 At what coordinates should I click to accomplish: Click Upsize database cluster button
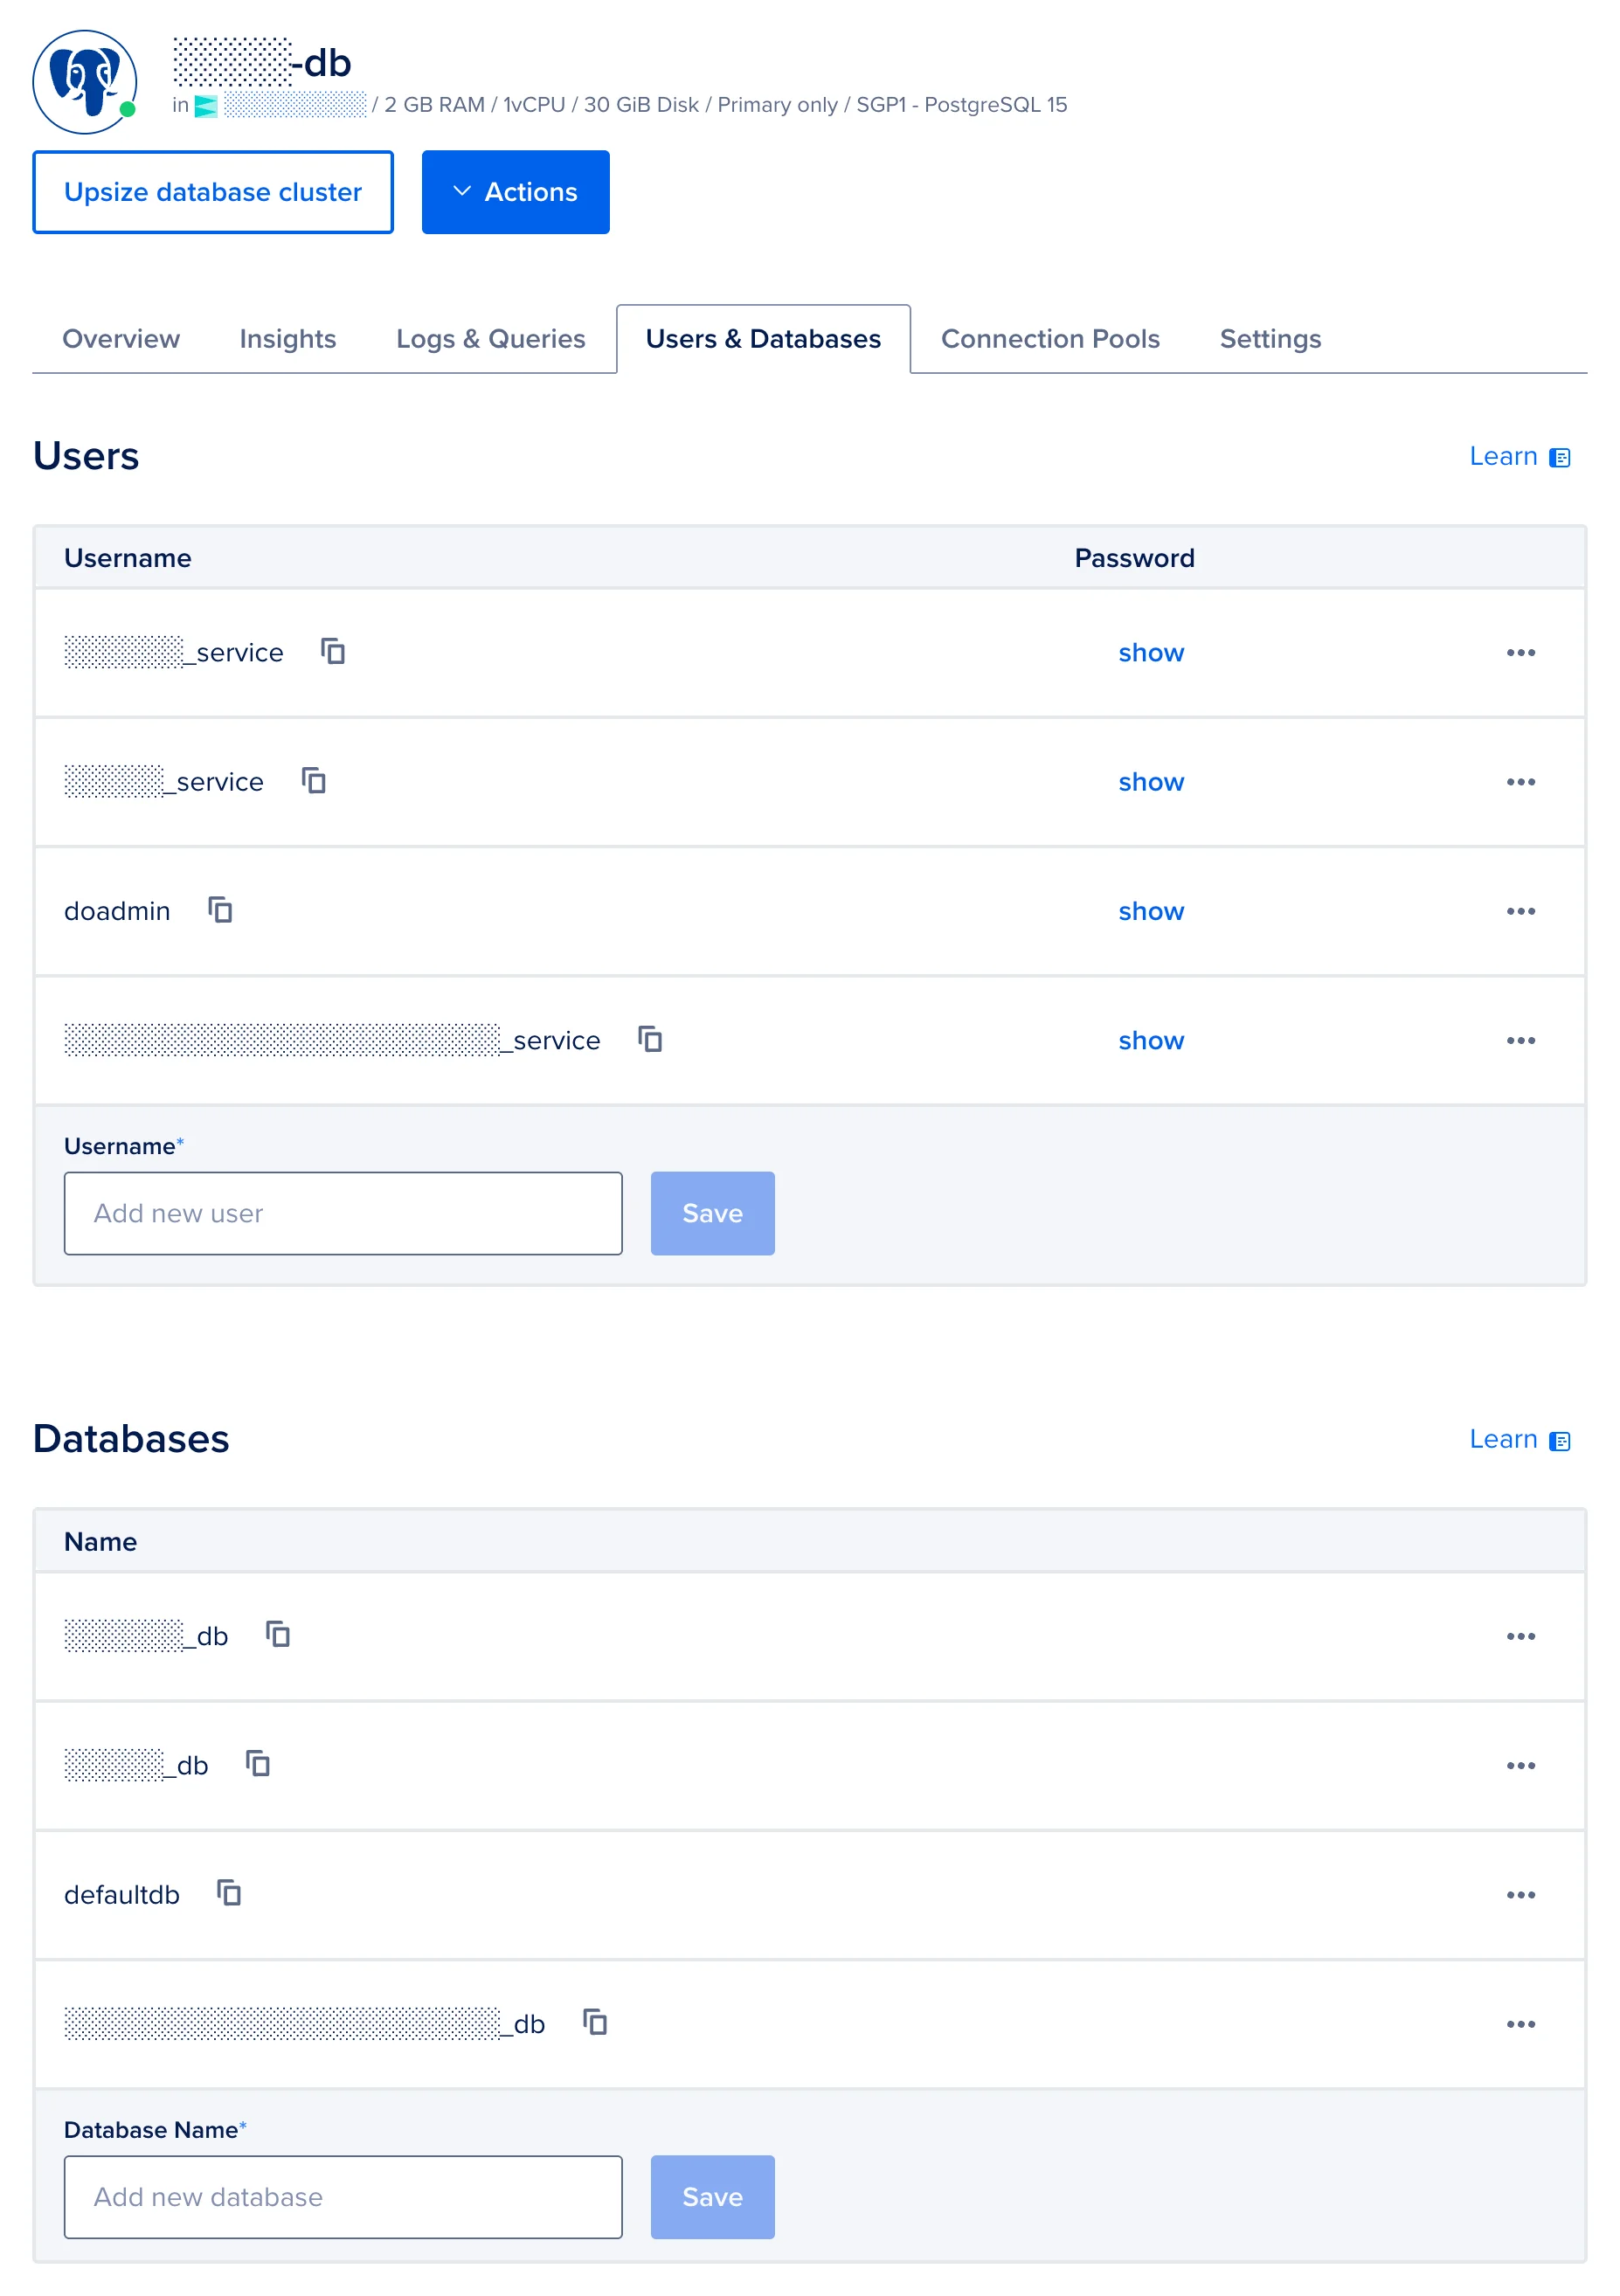click(x=213, y=192)
